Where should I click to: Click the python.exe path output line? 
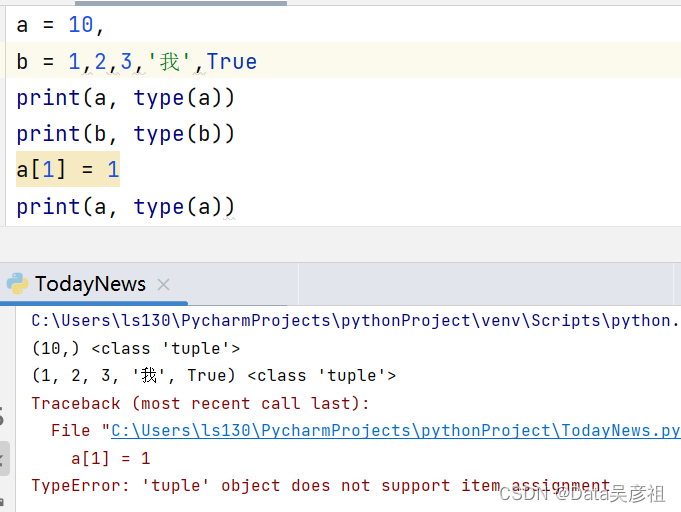point(356,321)
